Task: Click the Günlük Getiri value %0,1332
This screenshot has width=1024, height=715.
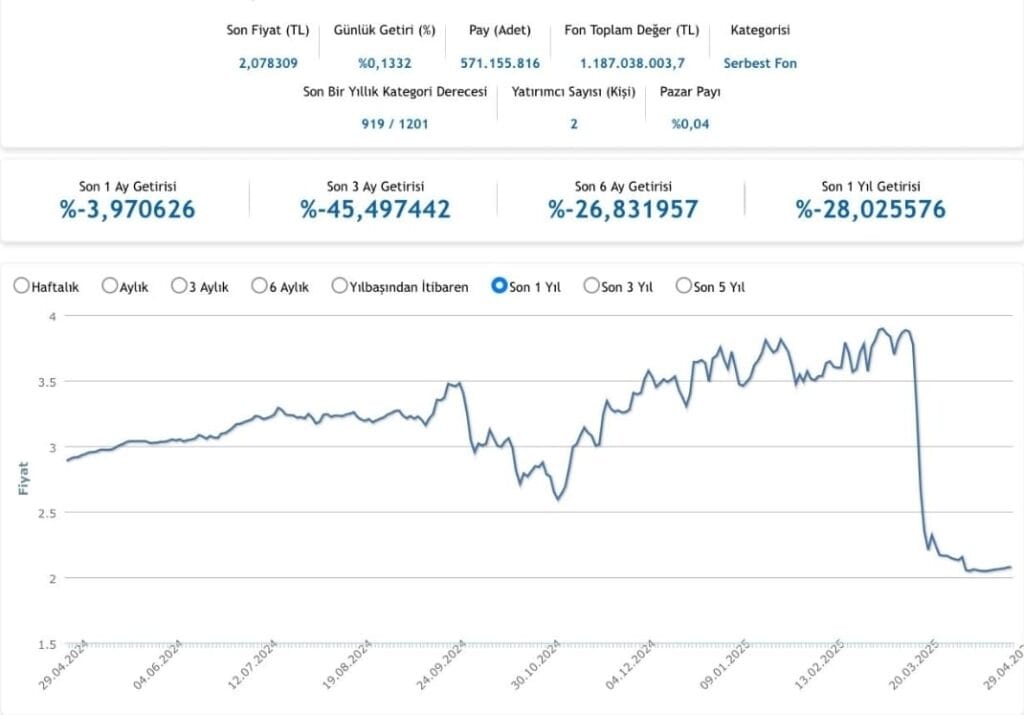Action: (x=384, y=63)
